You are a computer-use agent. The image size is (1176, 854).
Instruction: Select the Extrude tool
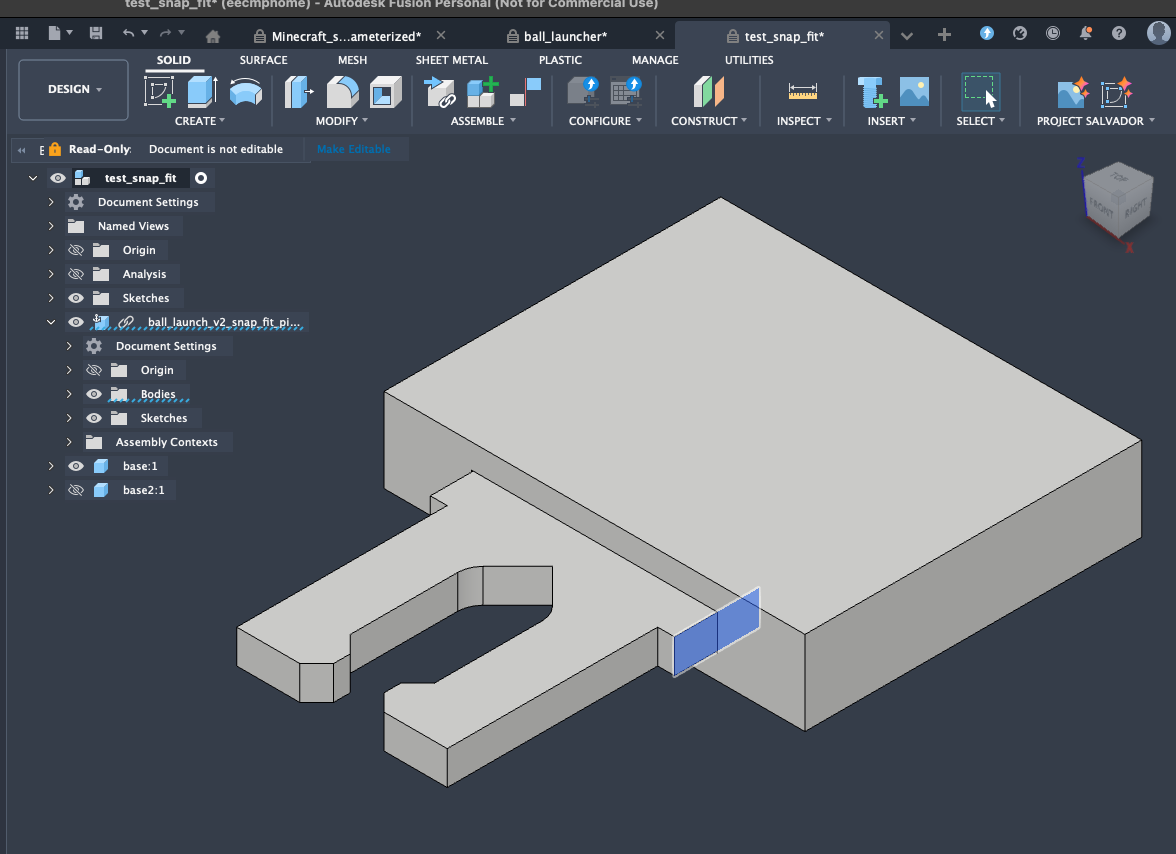[202, 92]
